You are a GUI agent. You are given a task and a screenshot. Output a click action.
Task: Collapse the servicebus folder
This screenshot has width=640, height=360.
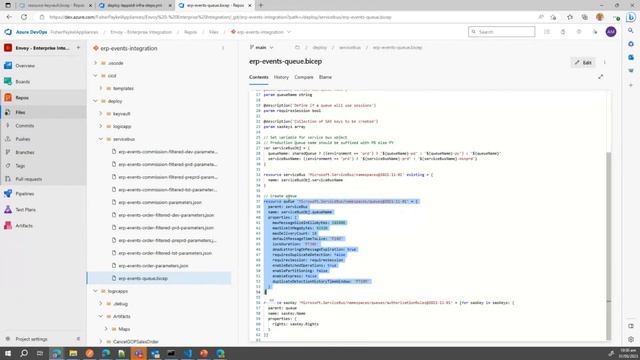pyautogui.click(x=101, y=139)
